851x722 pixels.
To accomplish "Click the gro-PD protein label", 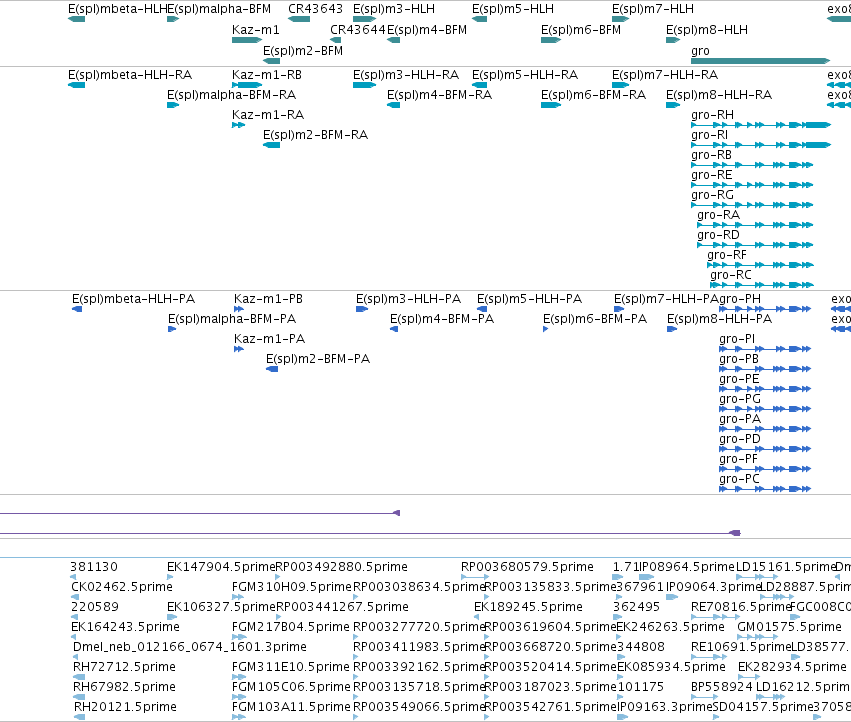I will coord(740,439).
